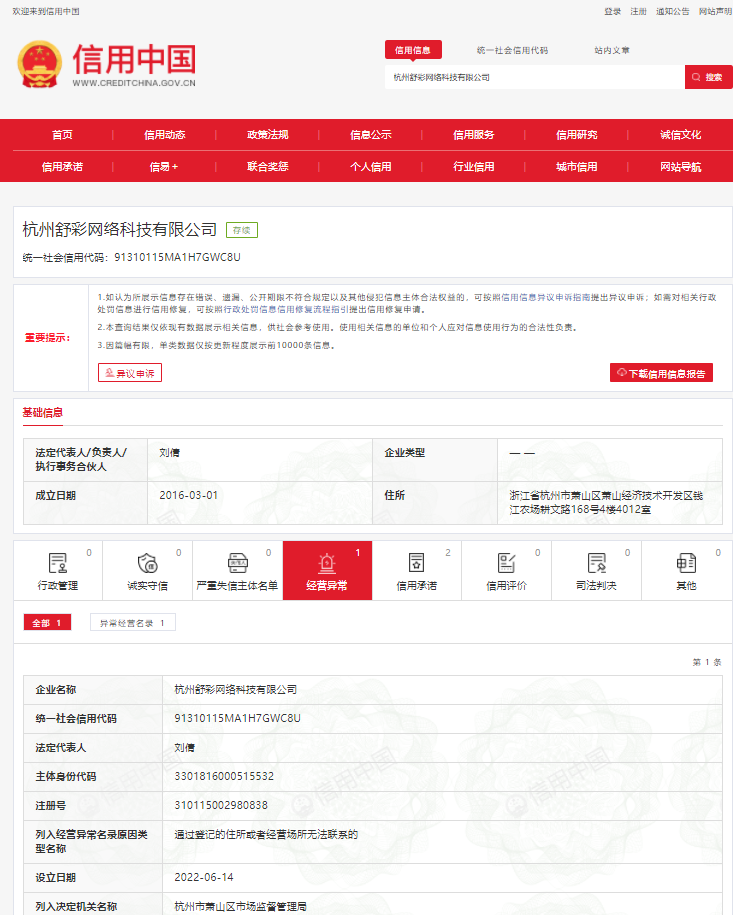
Task: Click the company title 杭州舒彩网络科技有限公司
Action: coord(120,230)
